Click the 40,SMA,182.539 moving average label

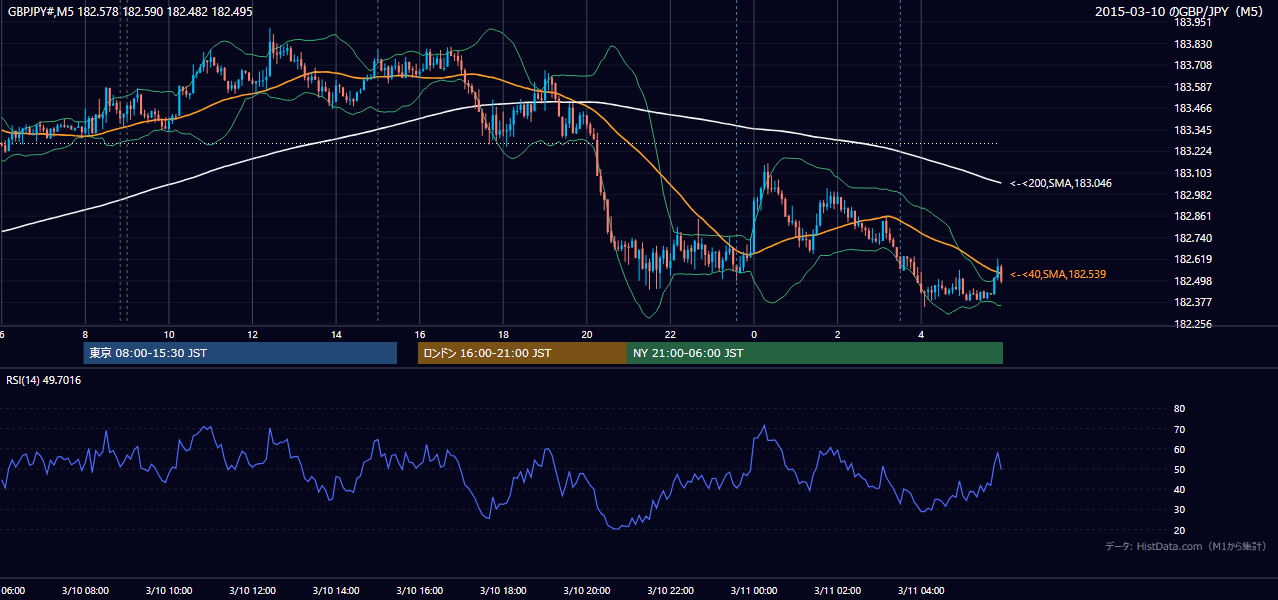1057,274
